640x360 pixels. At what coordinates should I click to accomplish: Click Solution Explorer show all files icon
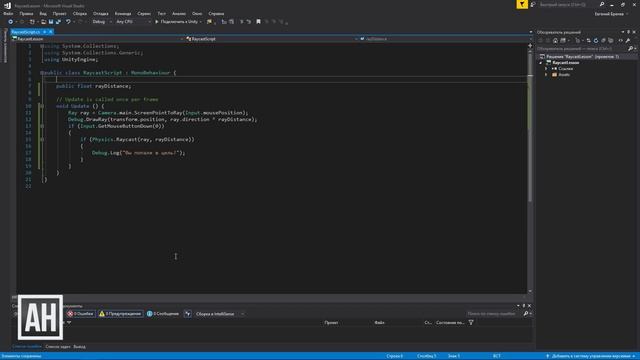(611, 40)
